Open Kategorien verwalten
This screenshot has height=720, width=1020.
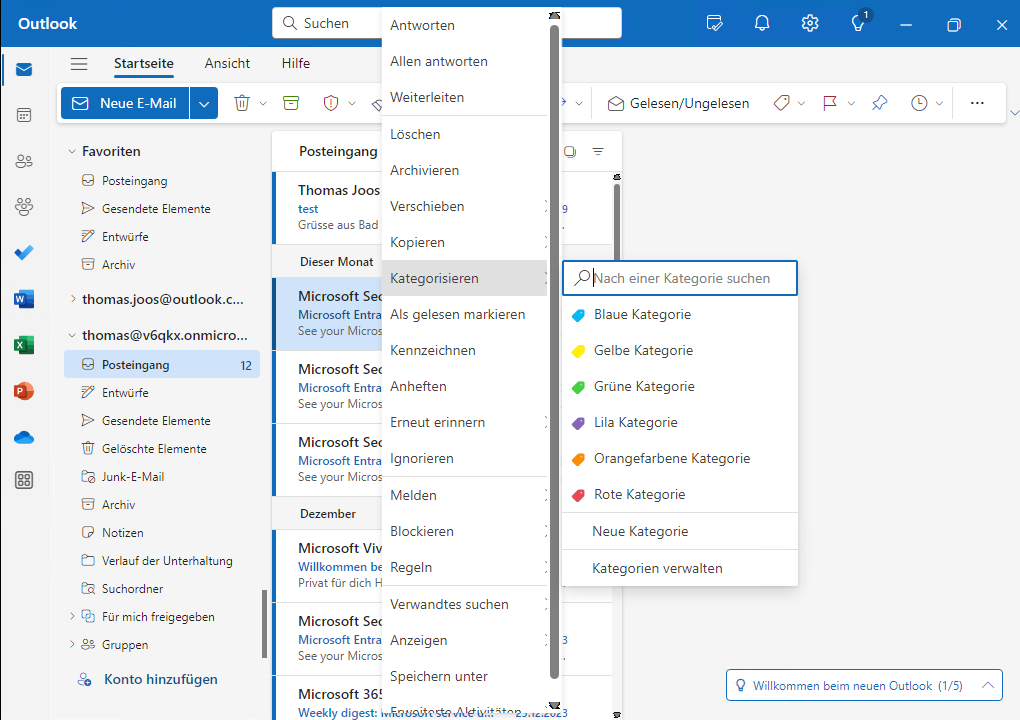pos(655,566)
